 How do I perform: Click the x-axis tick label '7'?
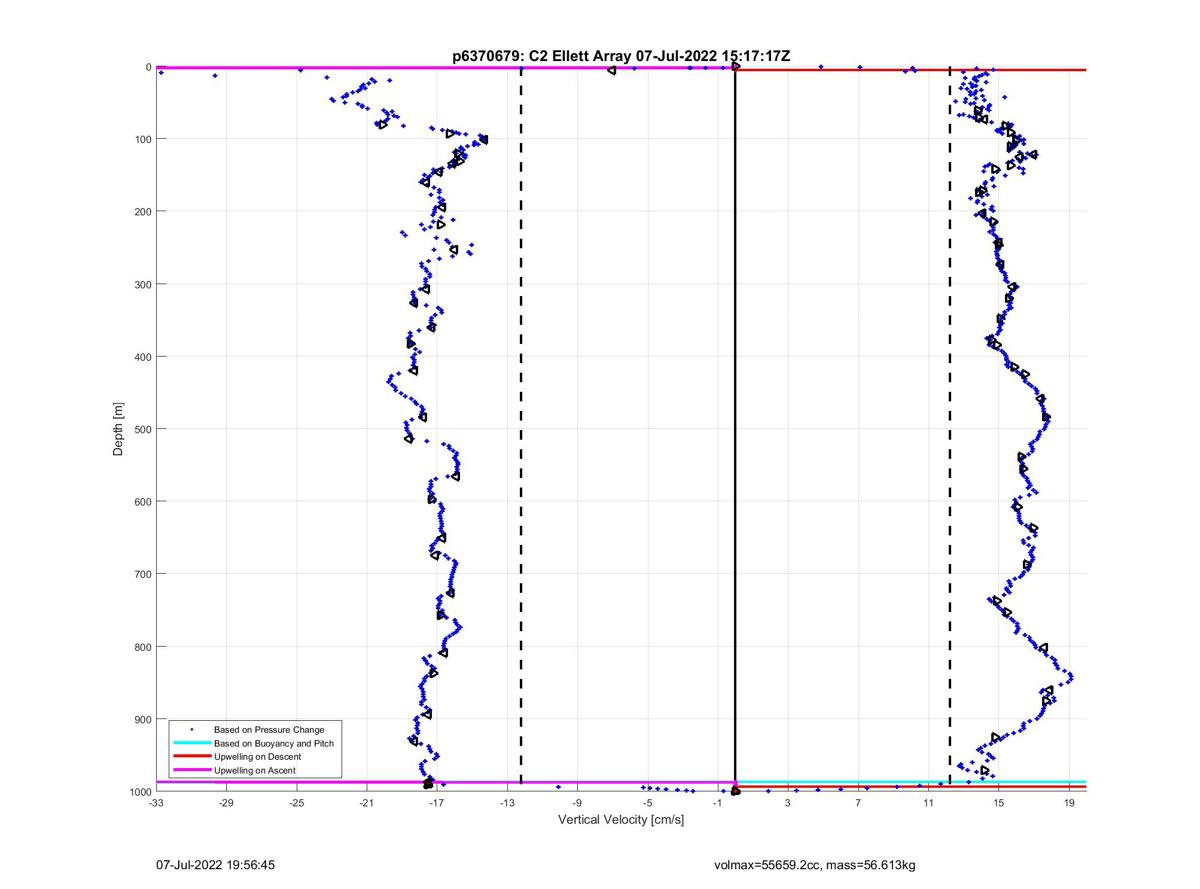pos(858,803)
